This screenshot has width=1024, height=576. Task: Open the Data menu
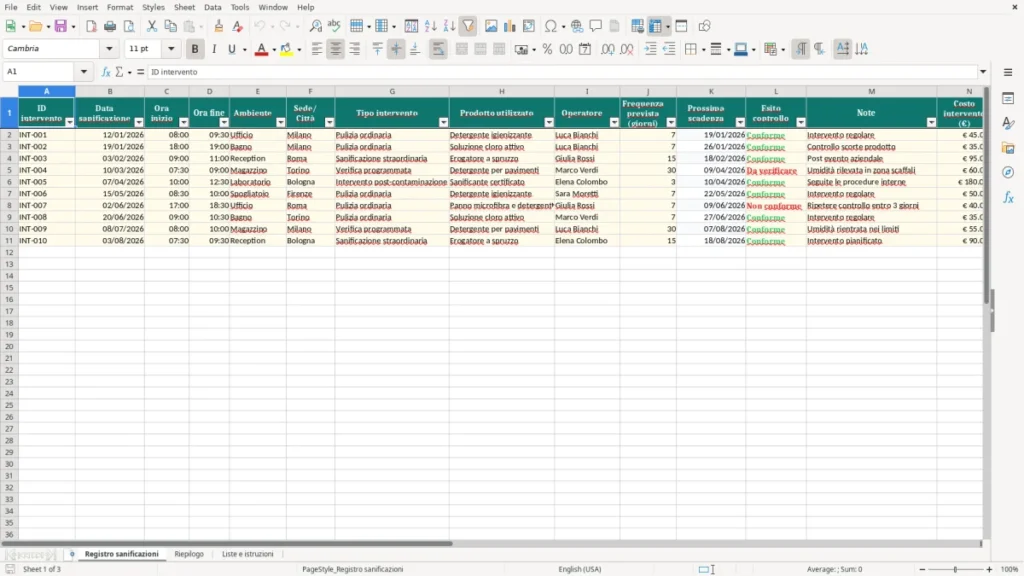tap(212, 7)
